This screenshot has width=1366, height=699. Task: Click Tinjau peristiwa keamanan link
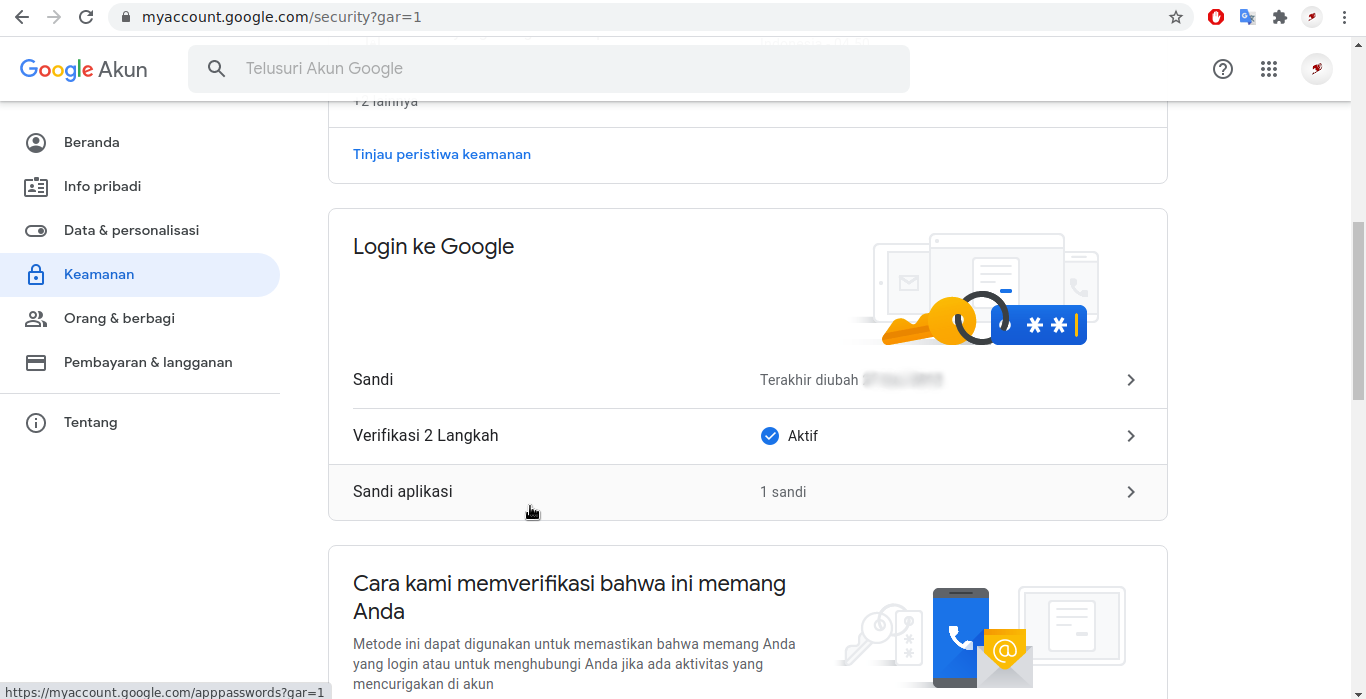pos(442,155)
